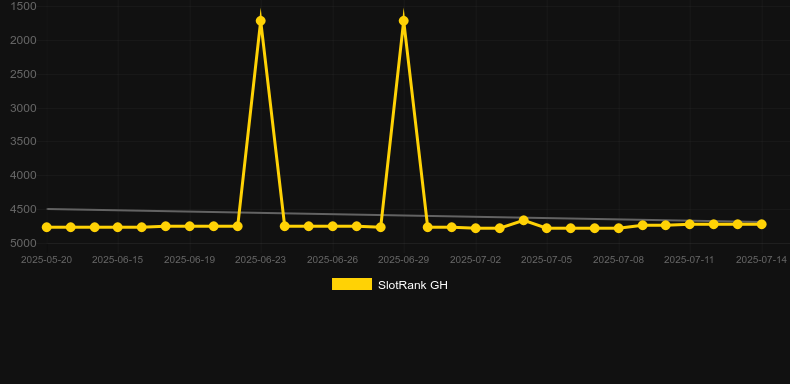This screenshot has width=790, height=384.
Task: Click the raised data point before 2025-07-05
Action: coord(523,220)
